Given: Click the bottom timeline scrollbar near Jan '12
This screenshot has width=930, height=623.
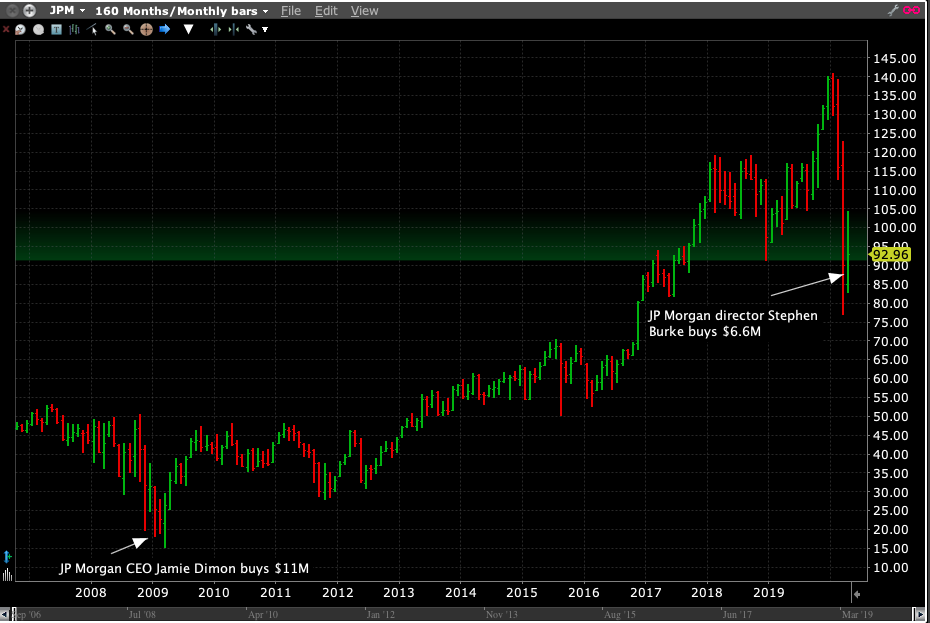Looking at the screenshot, I should pyautogui.click(x=381, y=614).
